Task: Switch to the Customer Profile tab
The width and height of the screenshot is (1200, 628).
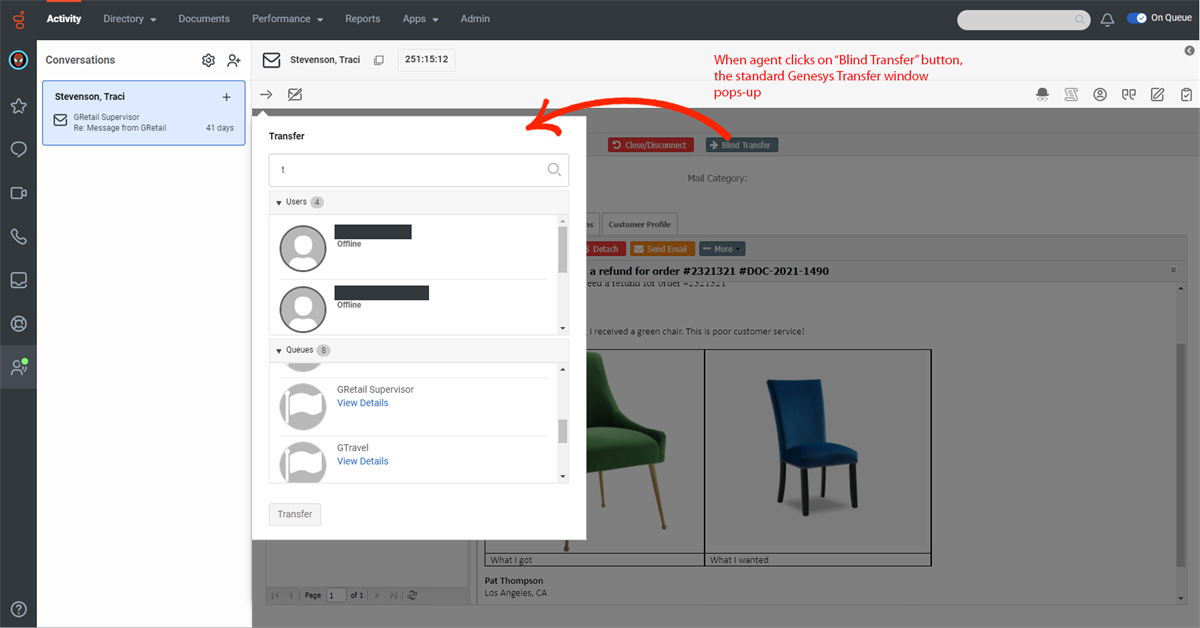Action: [640, 224]
